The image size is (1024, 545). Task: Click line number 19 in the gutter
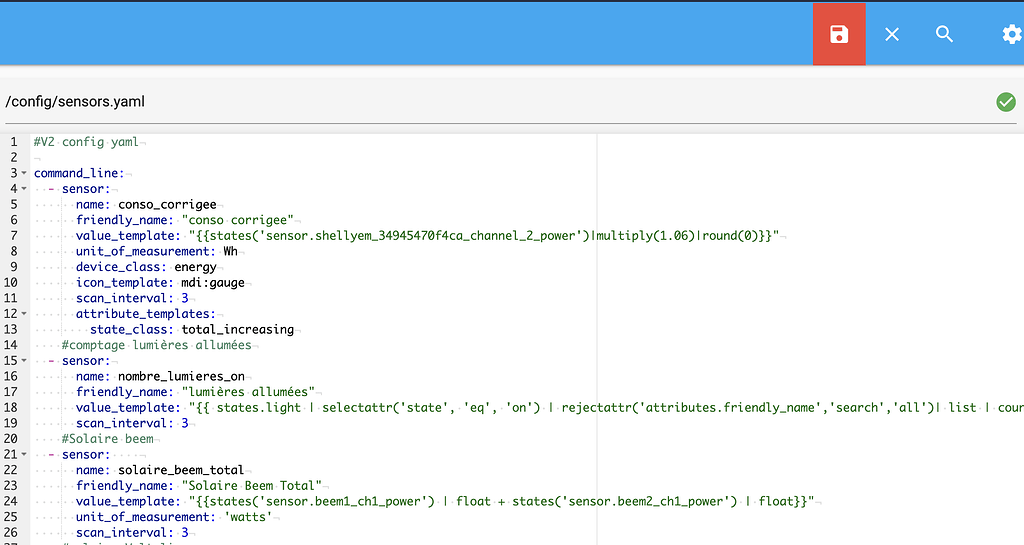pyautogui.click(x=11, y=423)
